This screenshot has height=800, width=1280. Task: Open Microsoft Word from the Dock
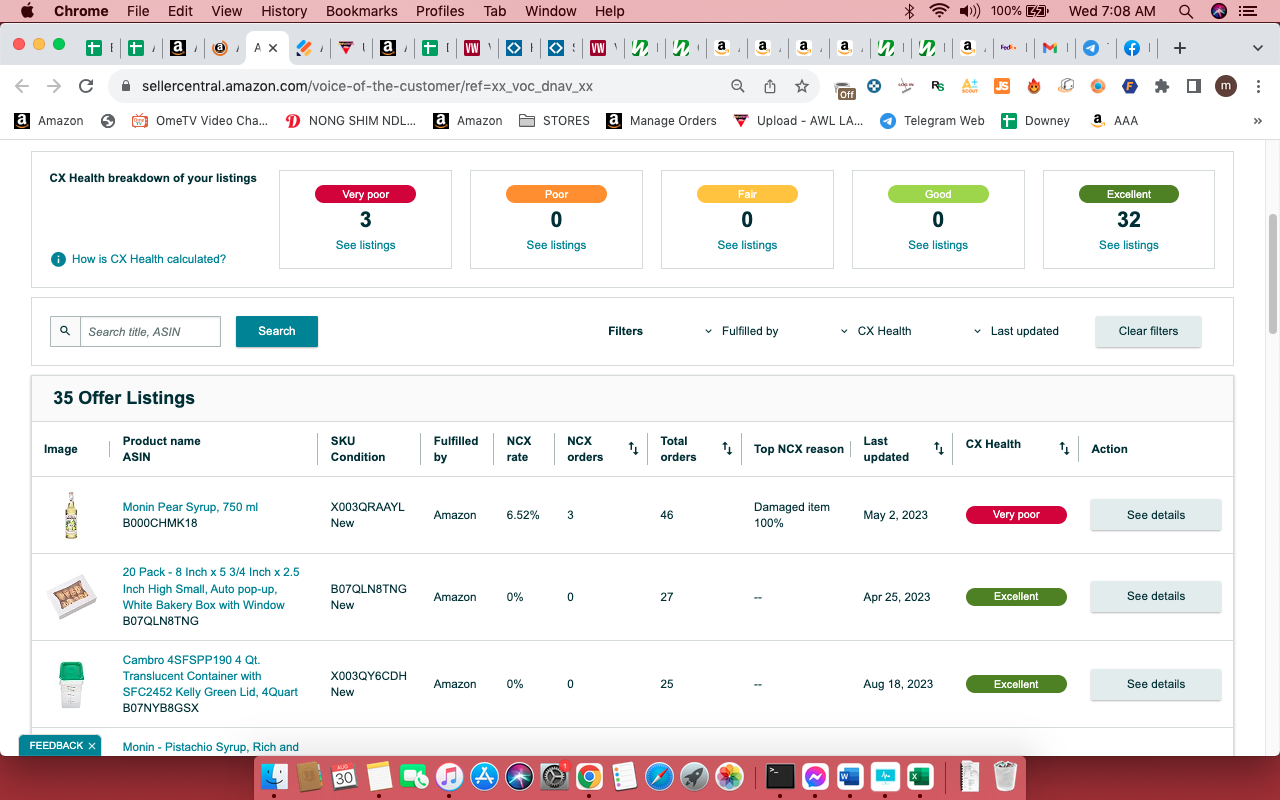click(x=850, y=775)
